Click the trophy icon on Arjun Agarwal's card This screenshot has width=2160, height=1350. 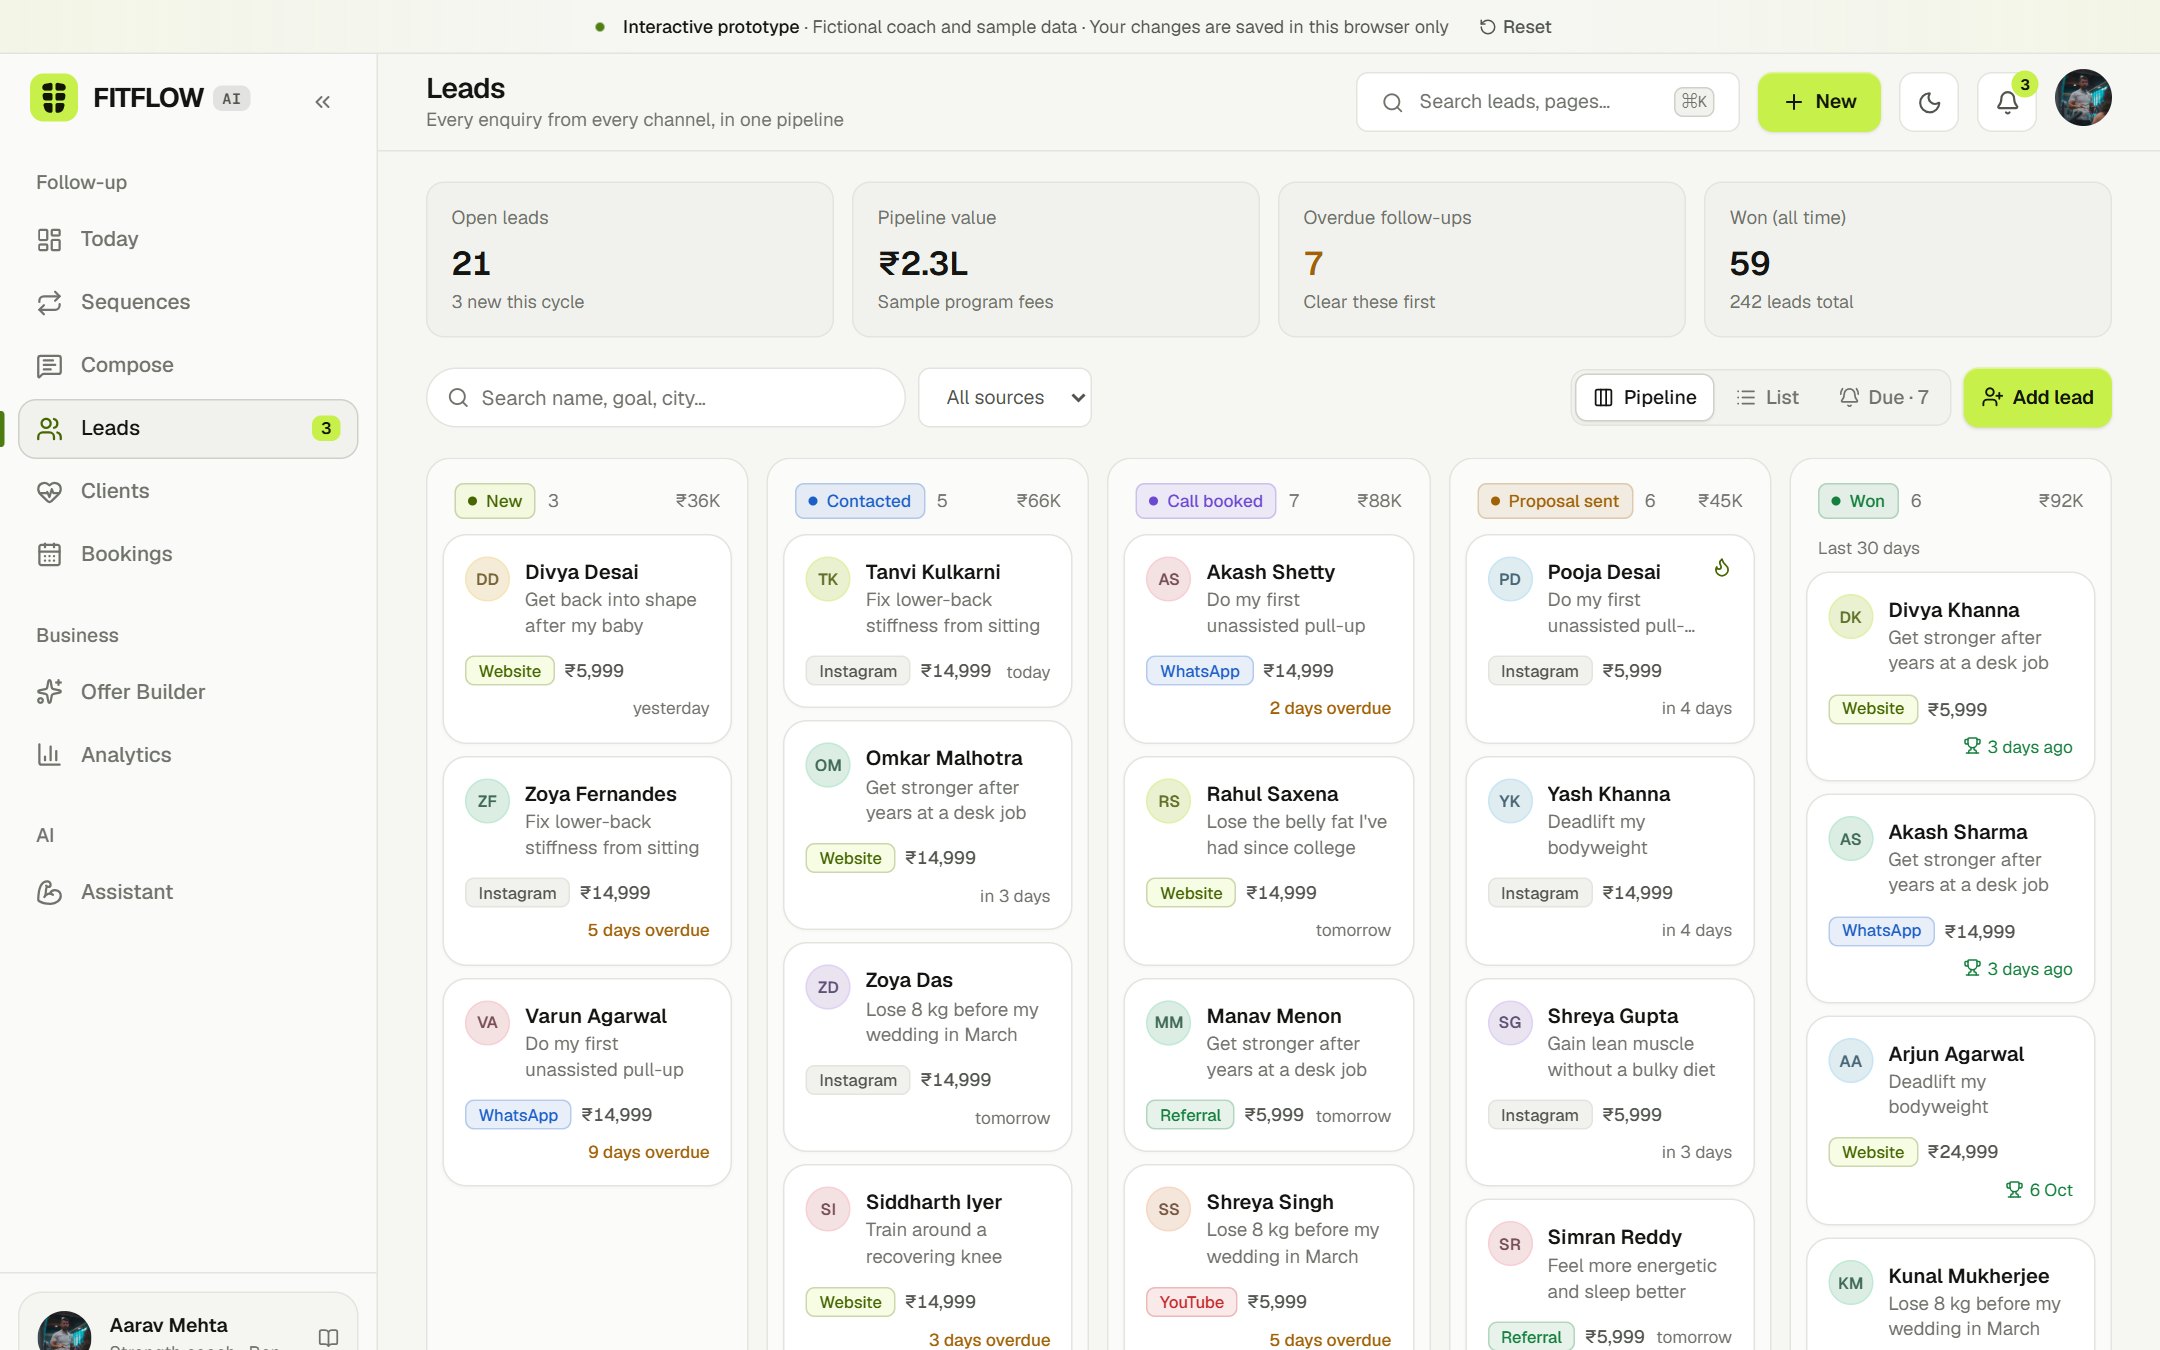coord(2014,1189)
